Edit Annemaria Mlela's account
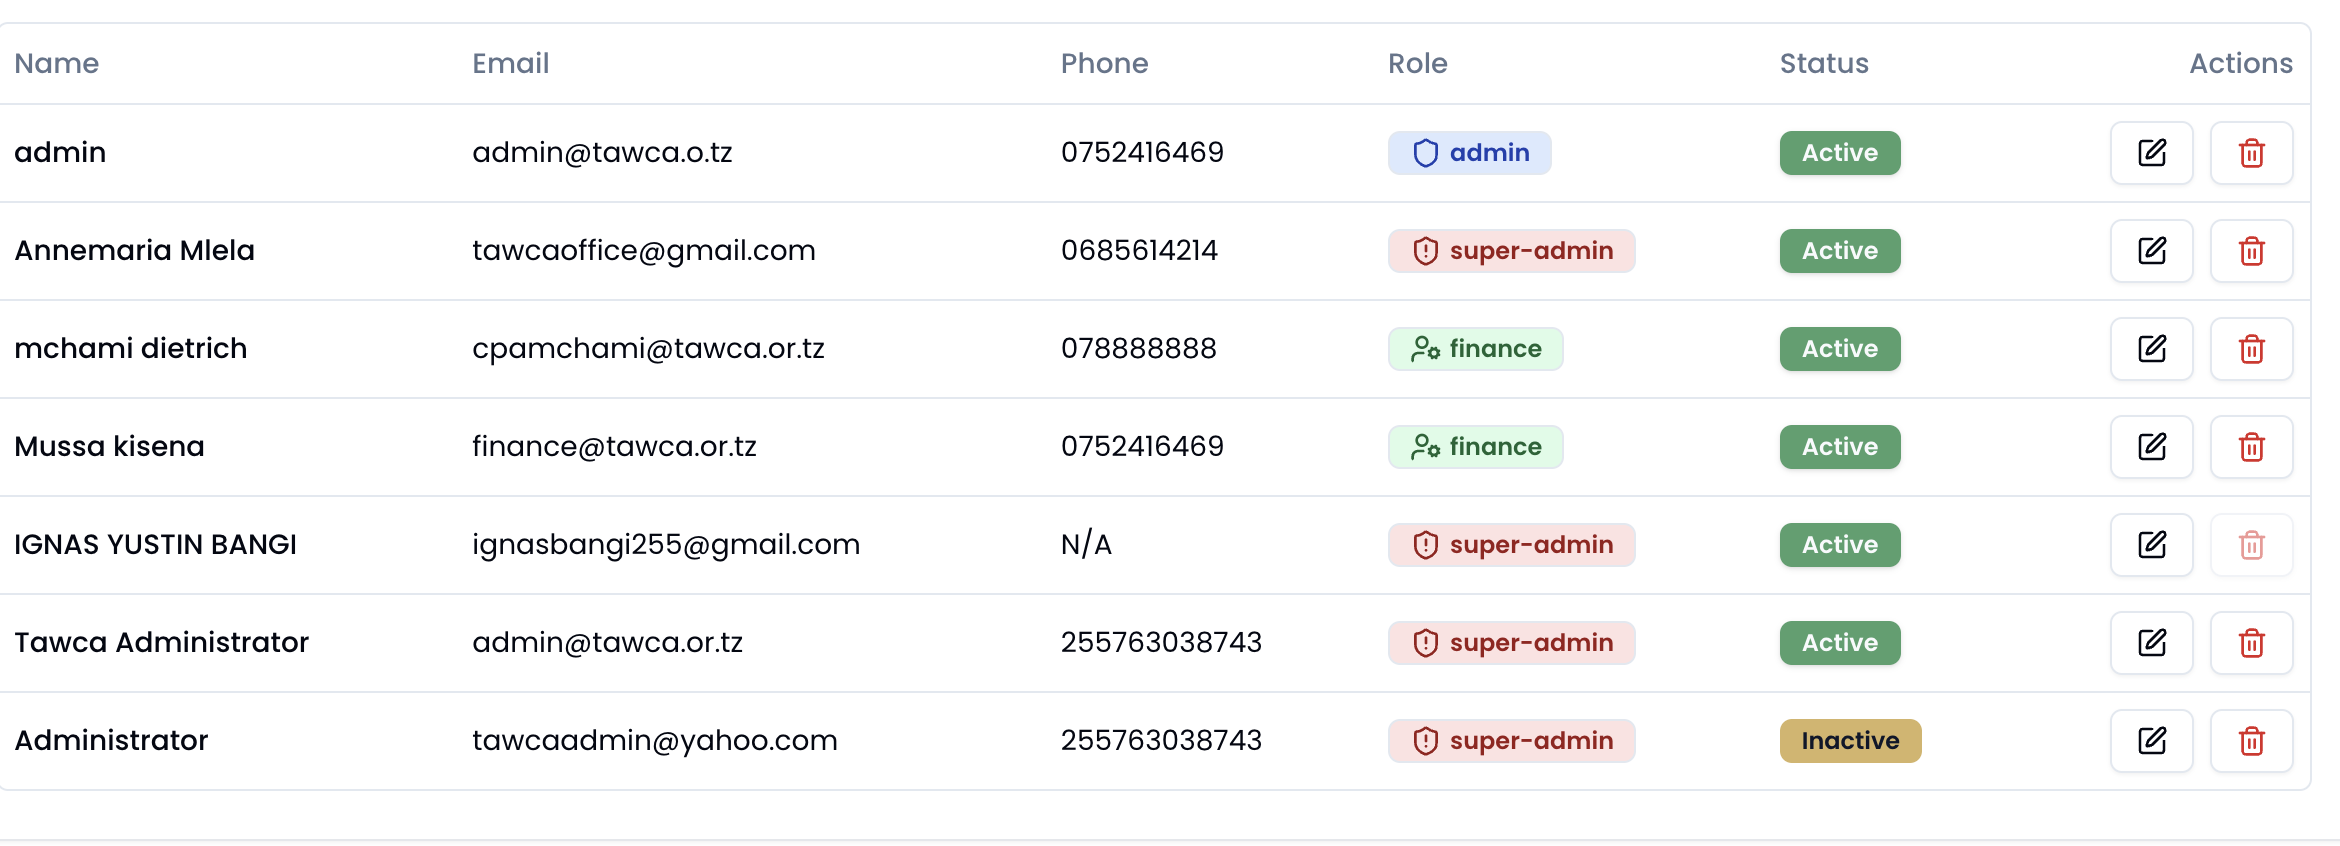The image size is (2340, 846). coord(2151,251)
